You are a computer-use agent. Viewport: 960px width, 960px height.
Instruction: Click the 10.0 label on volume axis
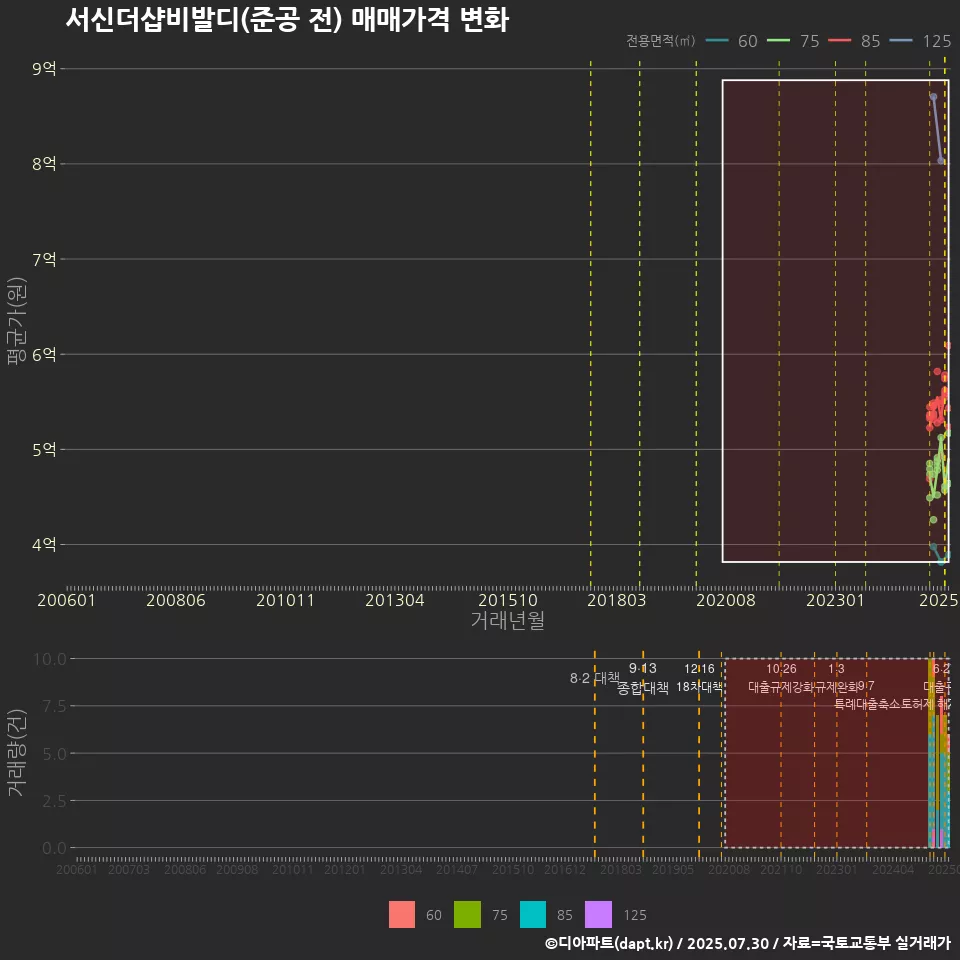click(x=50, y=659)
